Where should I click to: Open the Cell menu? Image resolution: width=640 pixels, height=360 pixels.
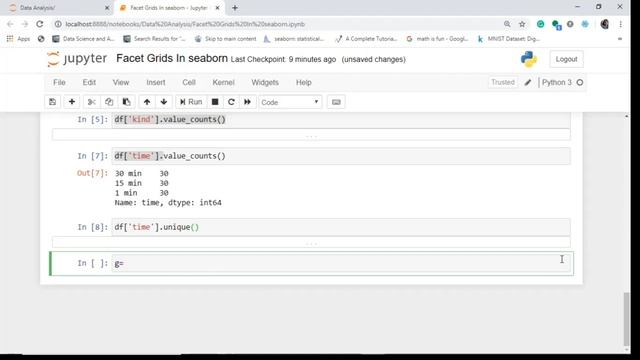pyautogui.click(x=189, y=82)
